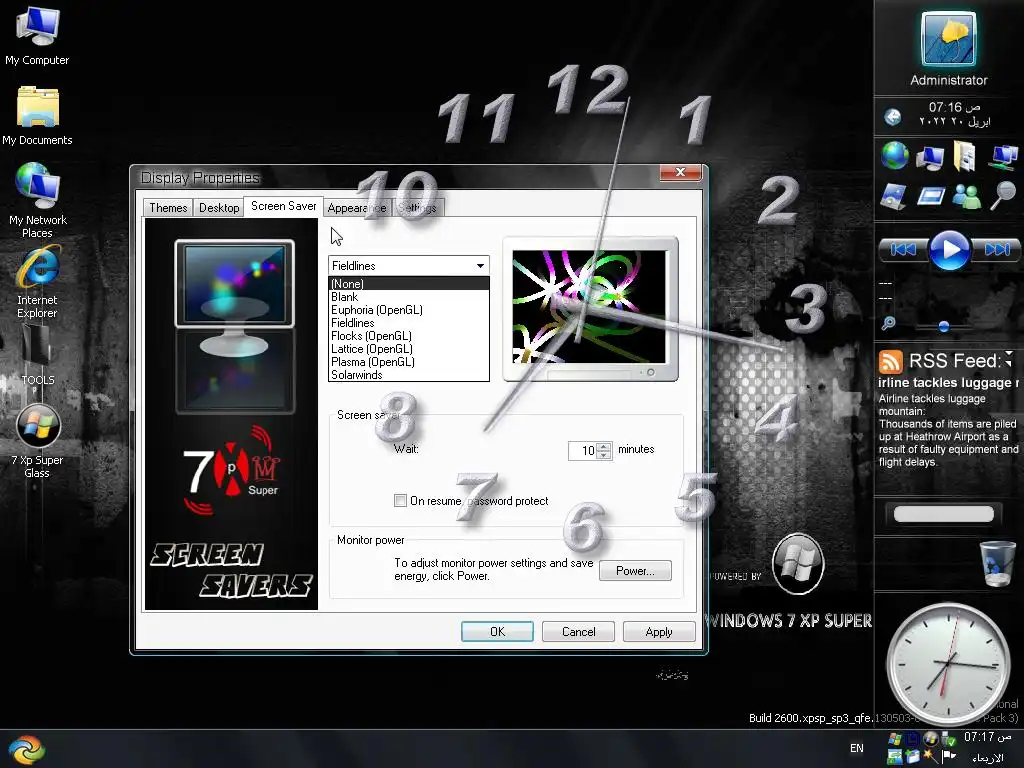1024x768 pixels.
Task: Launch Internet Explorer from the desktop
Action: coord(37,282)
